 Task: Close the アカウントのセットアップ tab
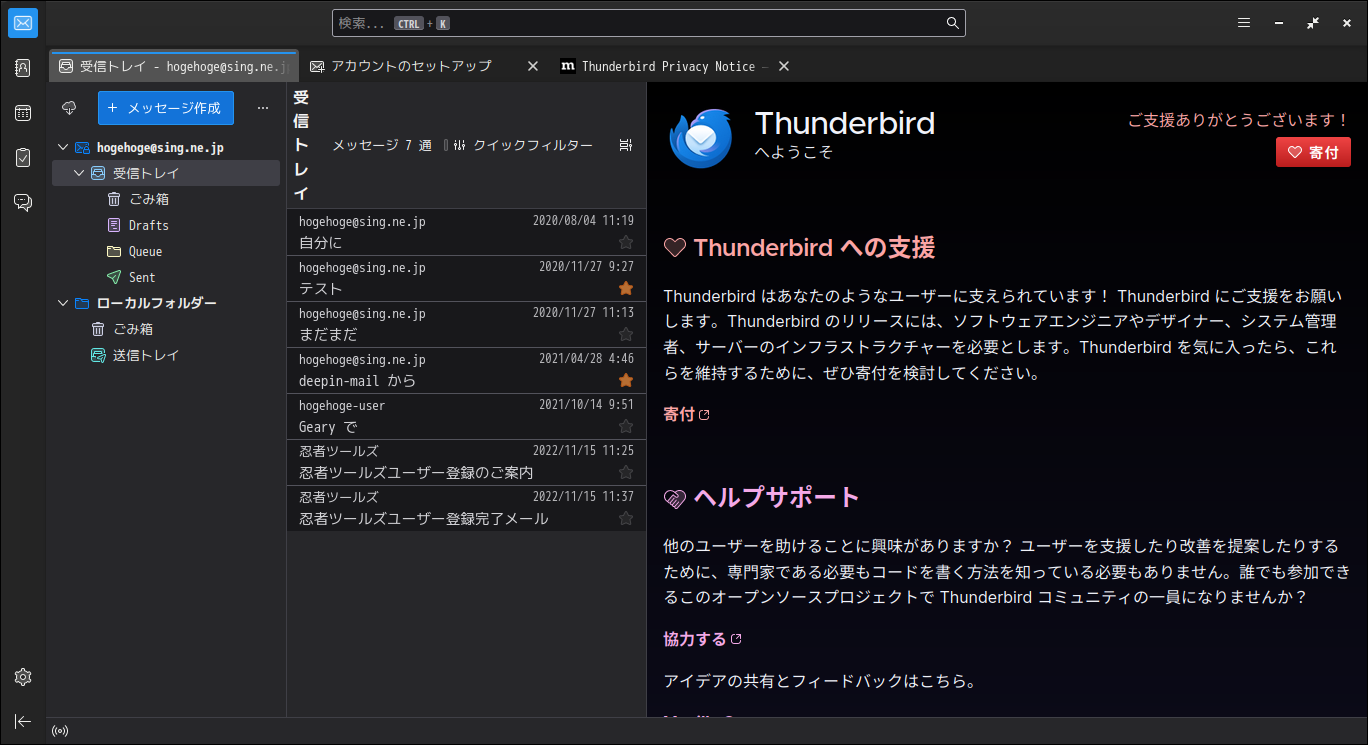click(533, 66)
